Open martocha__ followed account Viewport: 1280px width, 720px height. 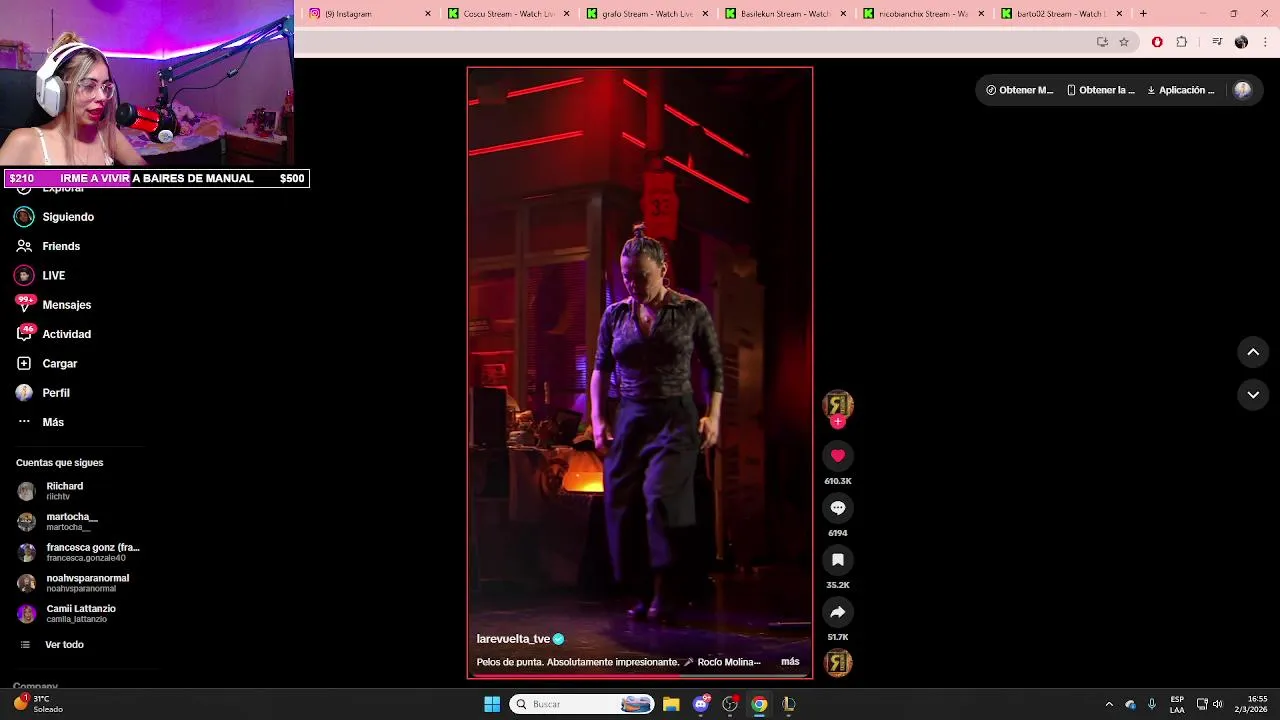point(58,522)
